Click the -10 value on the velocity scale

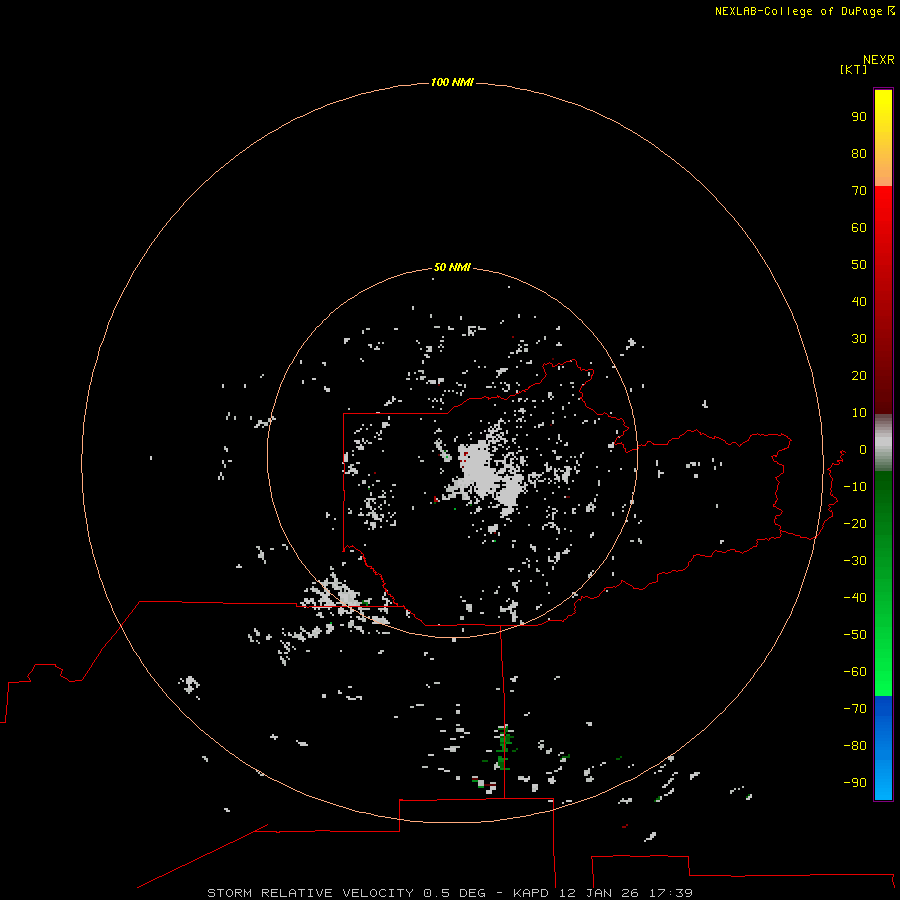click(x=855, y=487)
